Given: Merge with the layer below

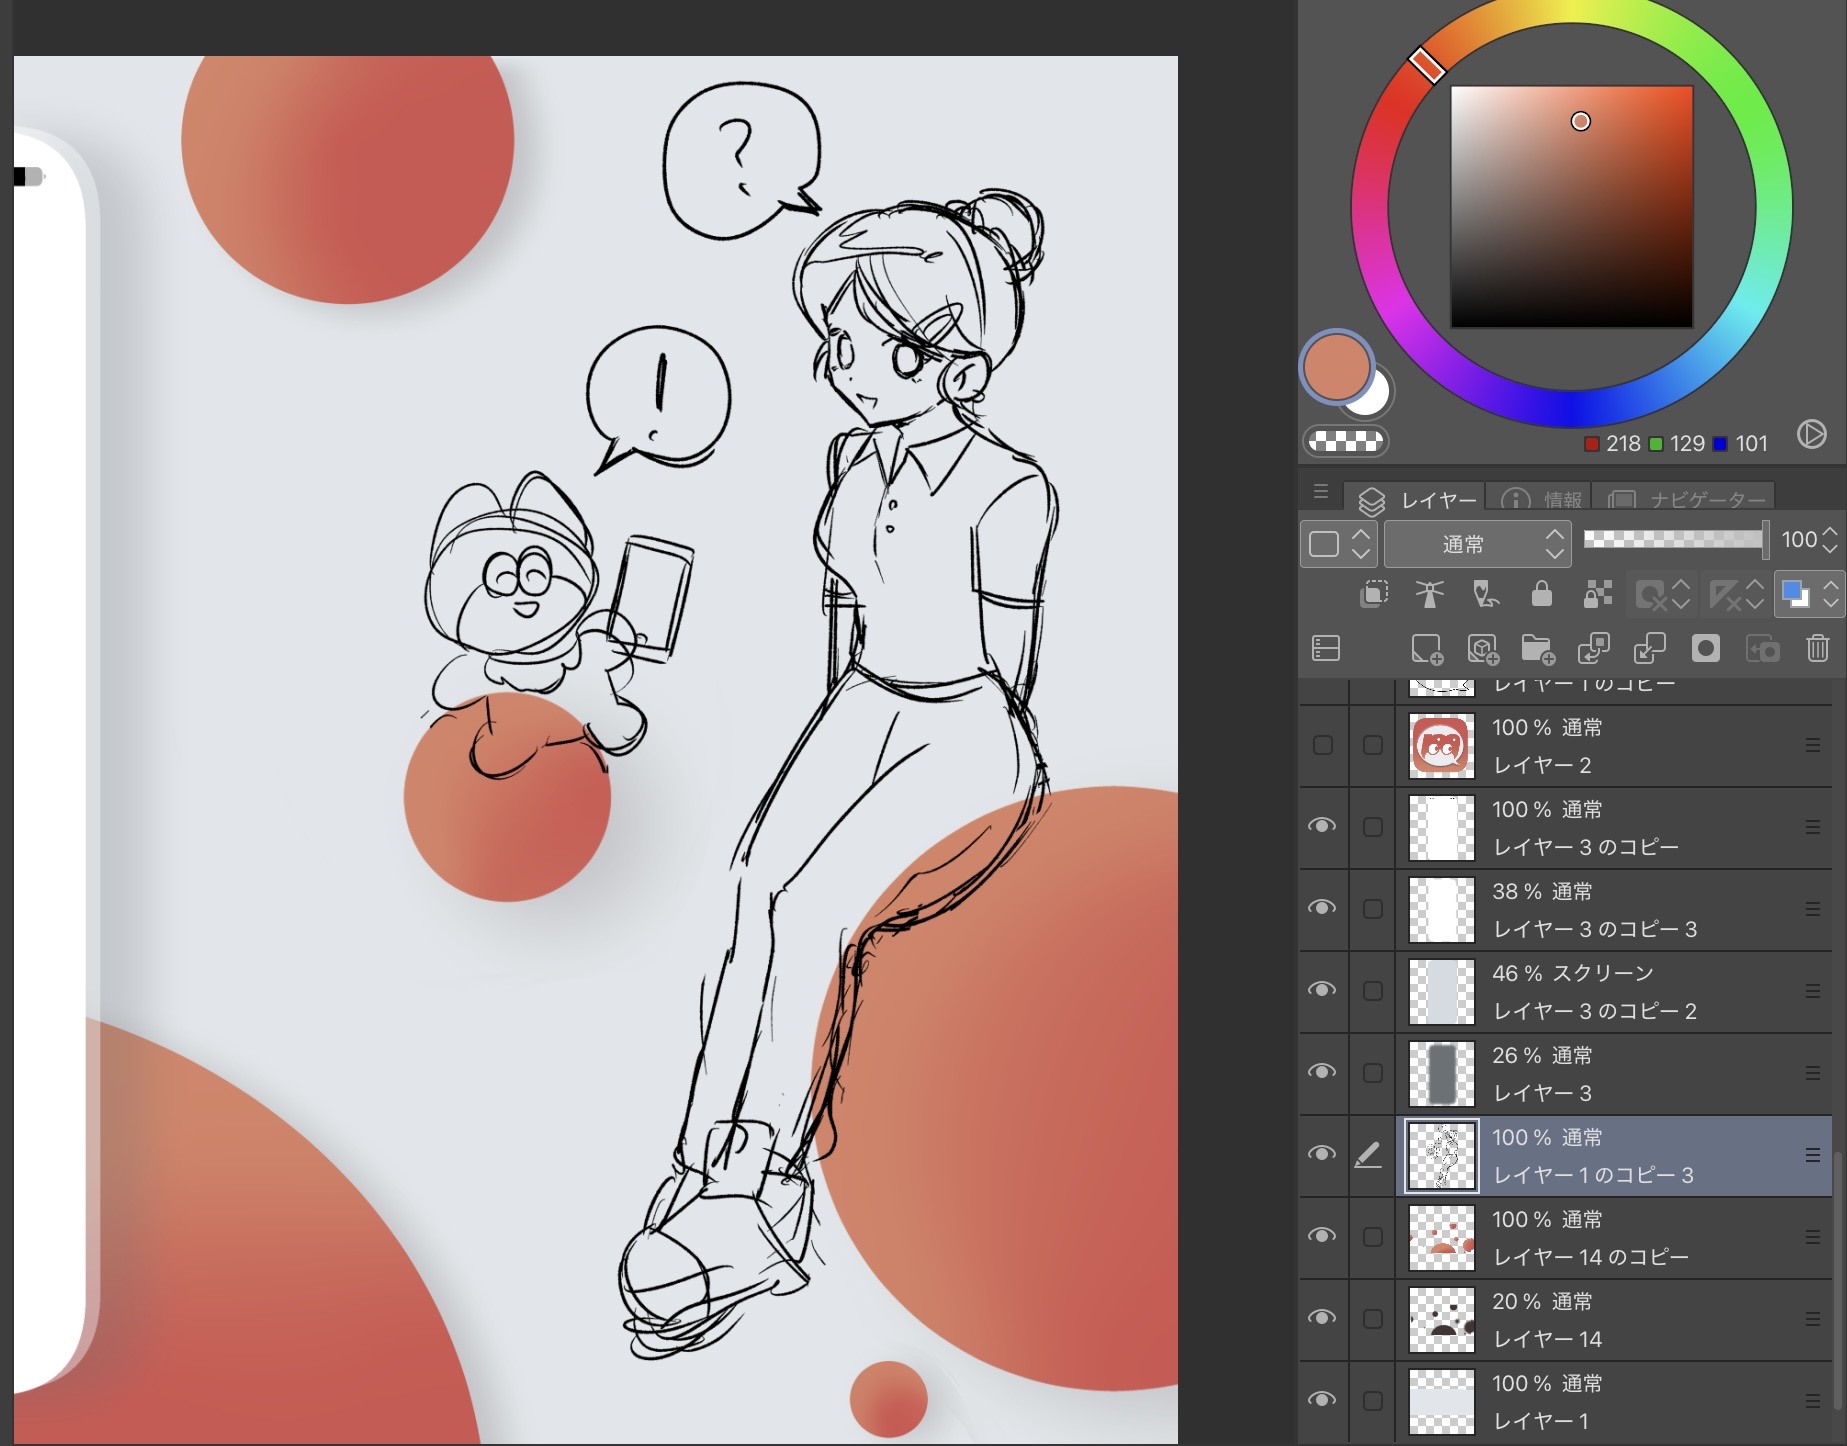Looking at the screenshot, I should click(x=1649, y=649).
